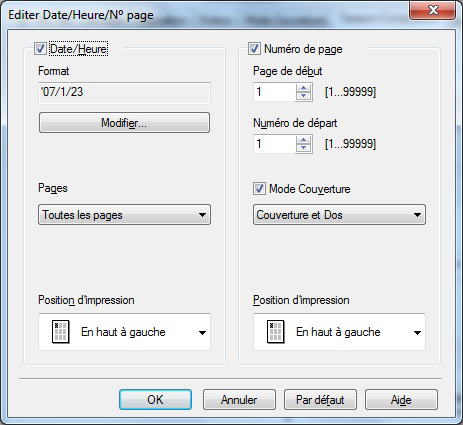Image resolution: width=463 pixels, height=425 pixels.
Task: Uncheck the Numéro de page checkbox
Action: 254,49
